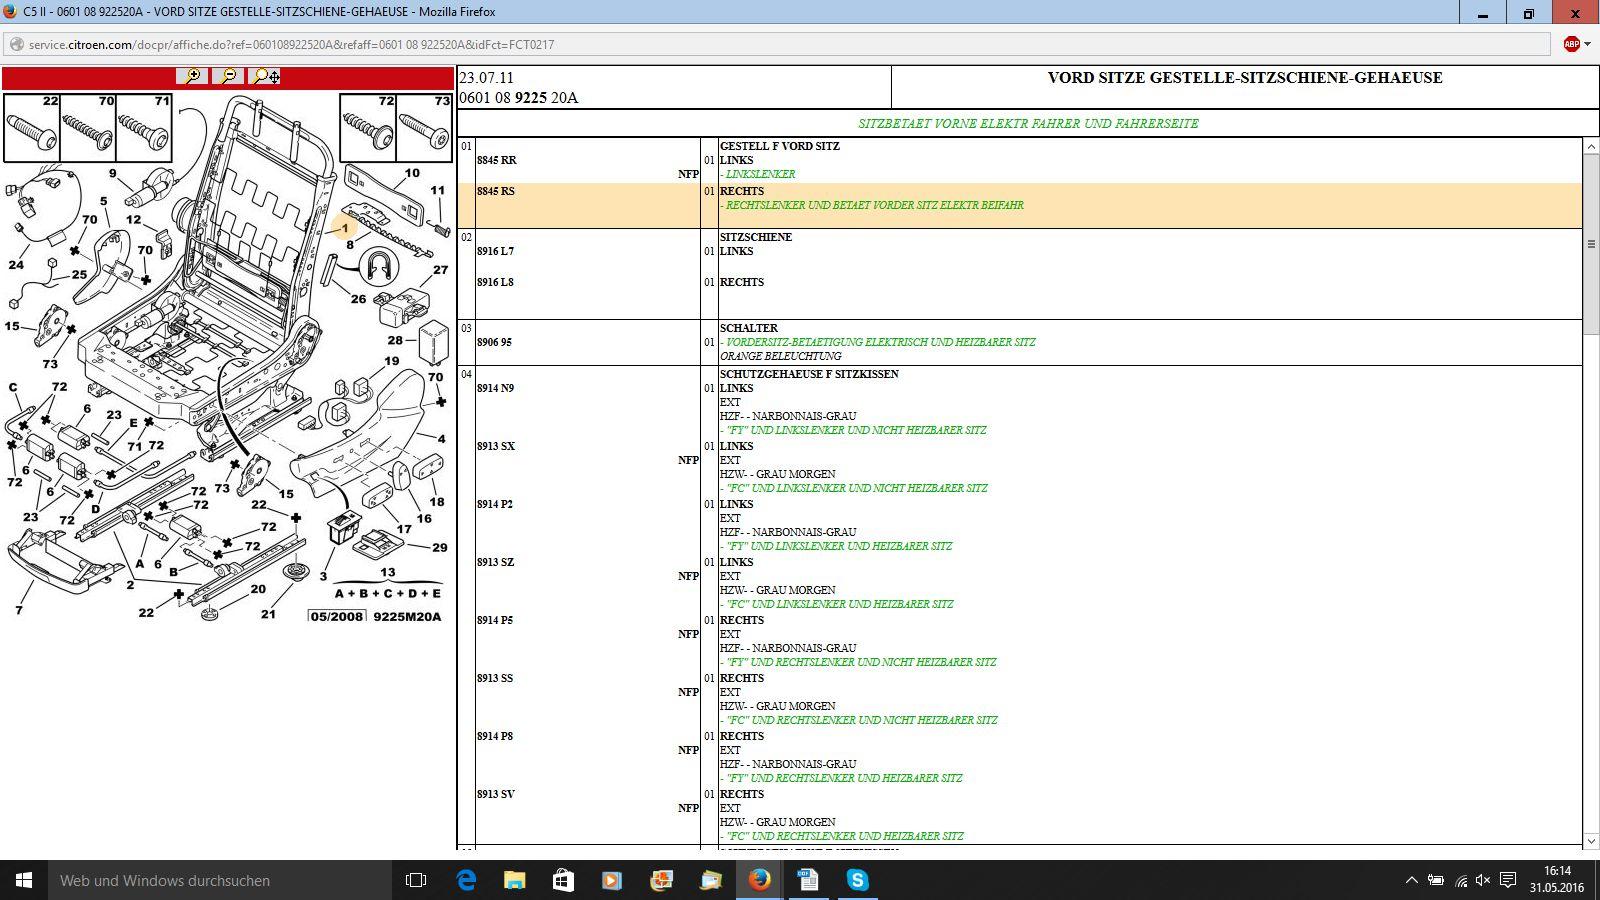The height and width of the screenshot is (900, 1600).
Task: Select highlighted part number 8845 RS
Action: tap(496, 191)
